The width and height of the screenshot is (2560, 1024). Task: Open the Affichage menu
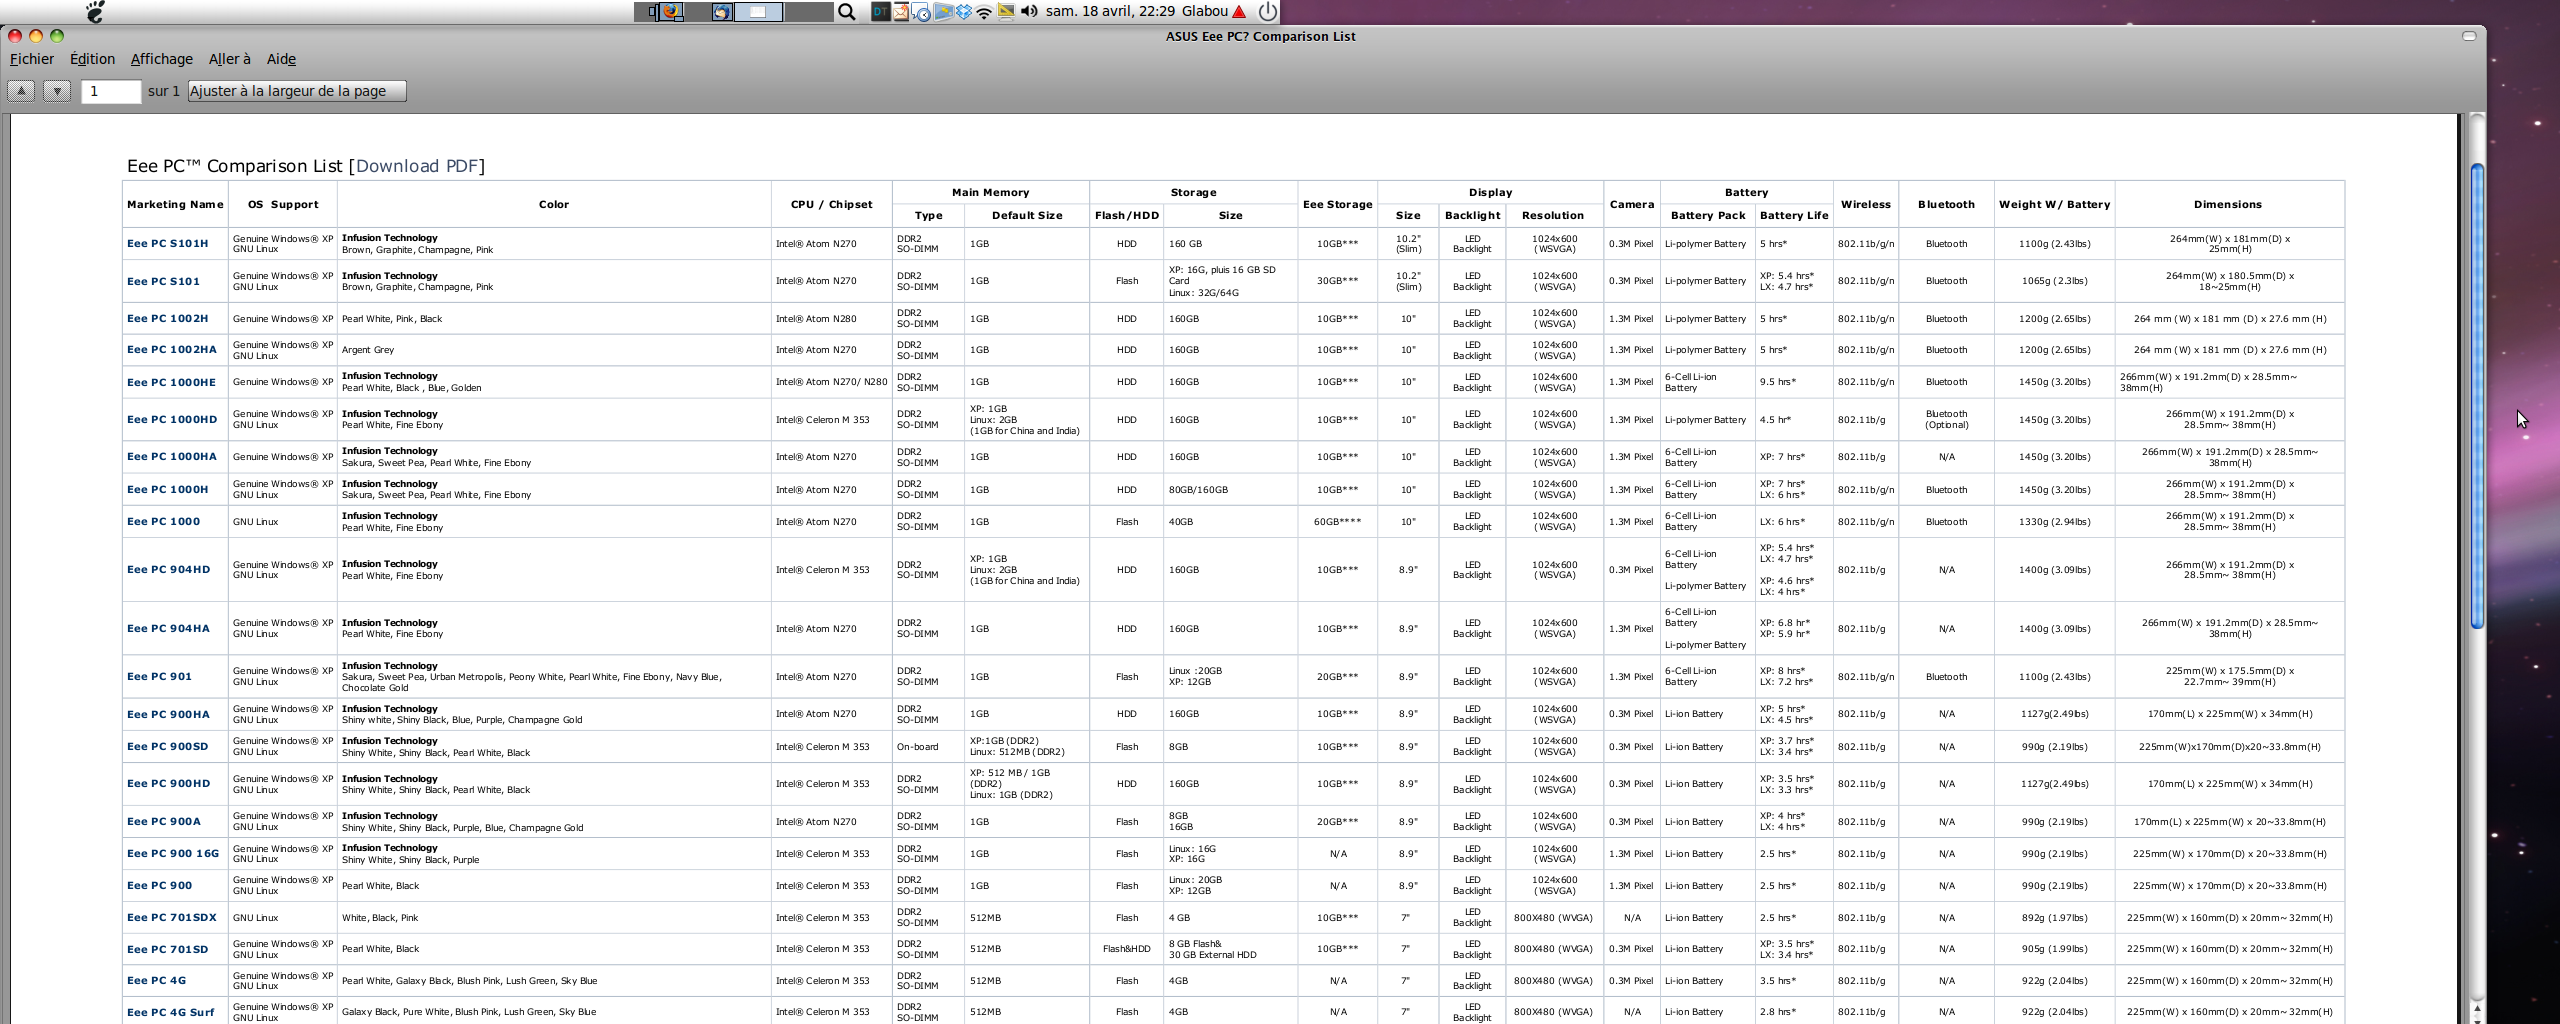[161, 59]
